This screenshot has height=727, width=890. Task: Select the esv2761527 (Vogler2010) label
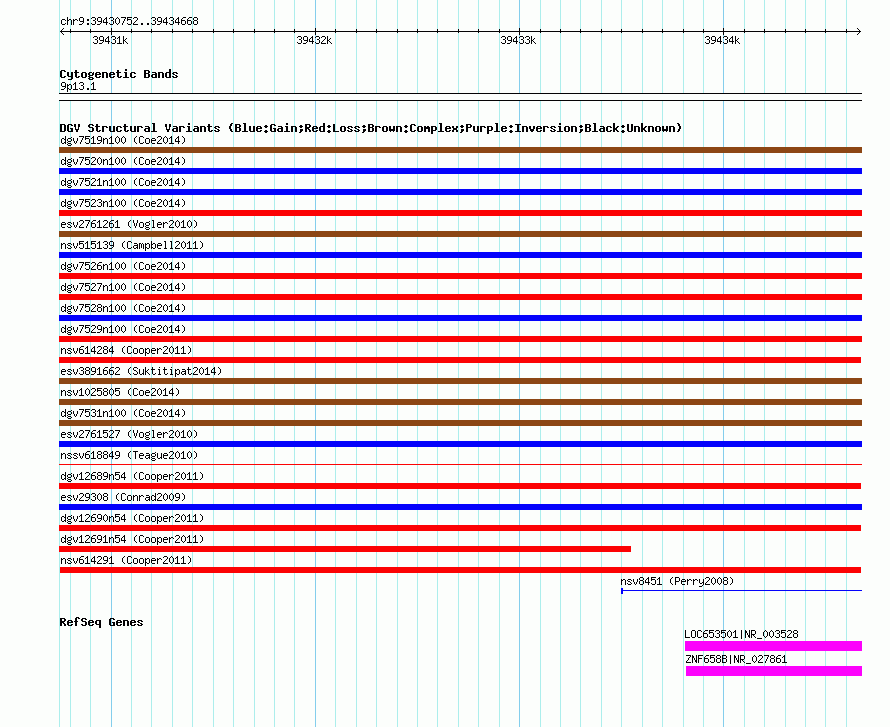[x=129, y=434]
